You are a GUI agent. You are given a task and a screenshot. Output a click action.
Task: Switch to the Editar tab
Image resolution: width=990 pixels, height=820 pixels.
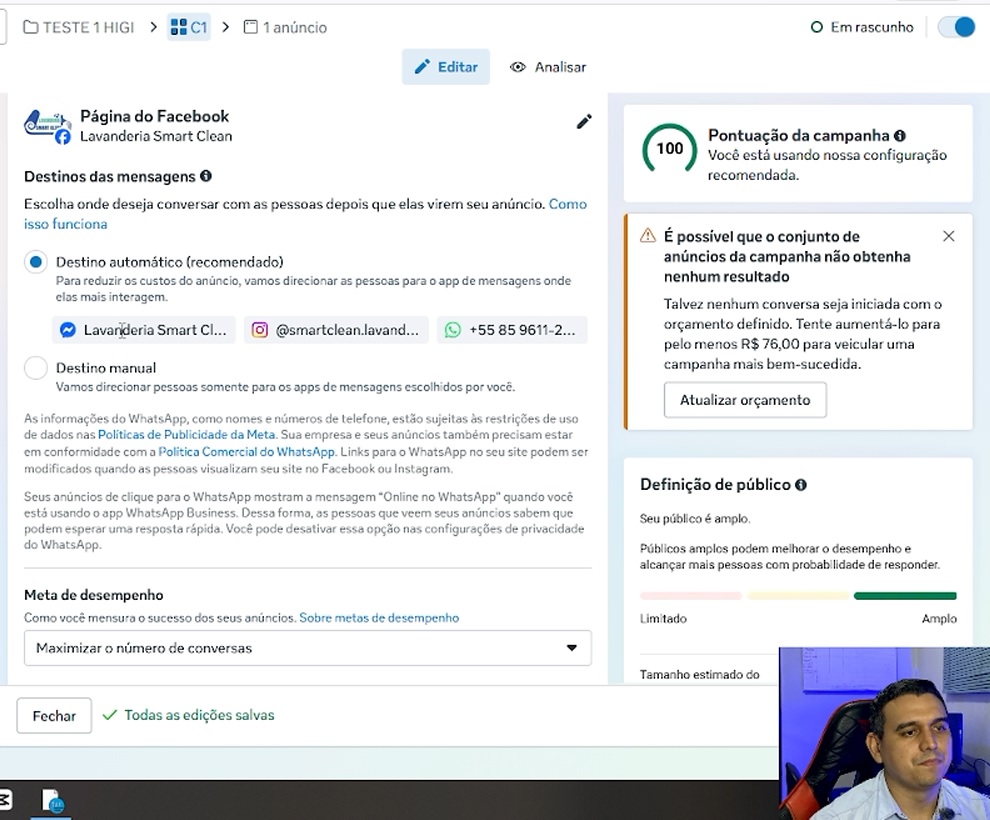(446, 67)
